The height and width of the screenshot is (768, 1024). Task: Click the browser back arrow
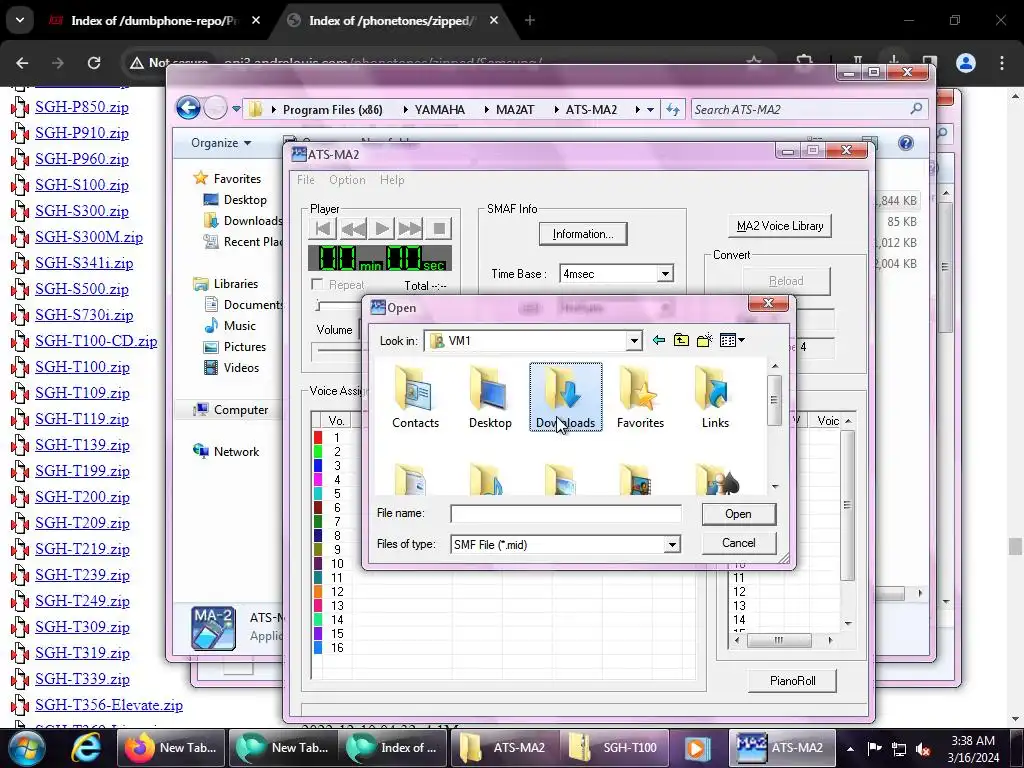pyautogui.click(x=22, y=63)
